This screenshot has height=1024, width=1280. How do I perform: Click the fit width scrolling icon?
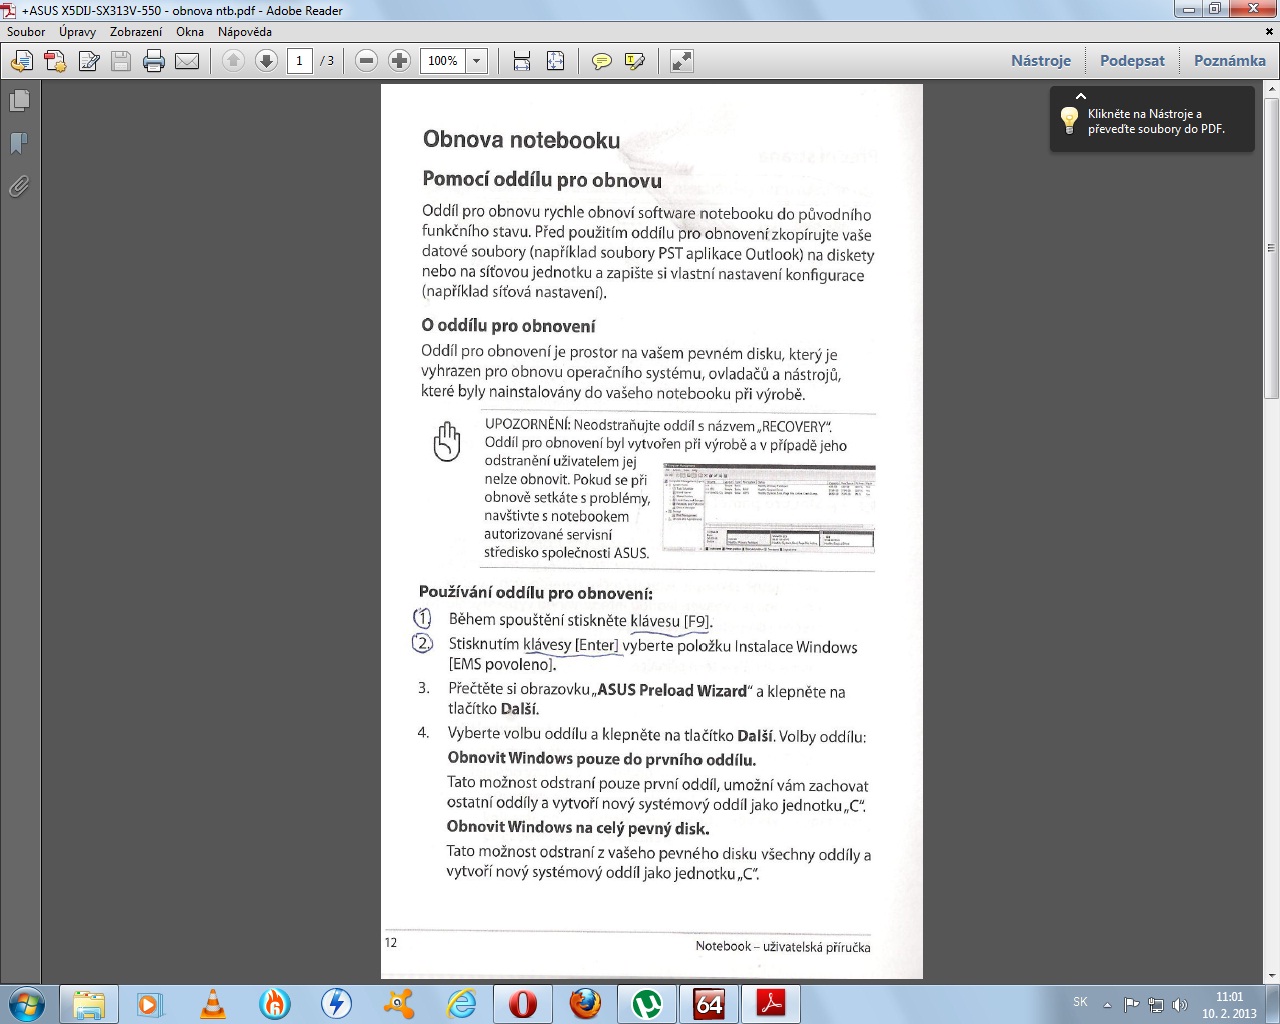pos(522,61)
